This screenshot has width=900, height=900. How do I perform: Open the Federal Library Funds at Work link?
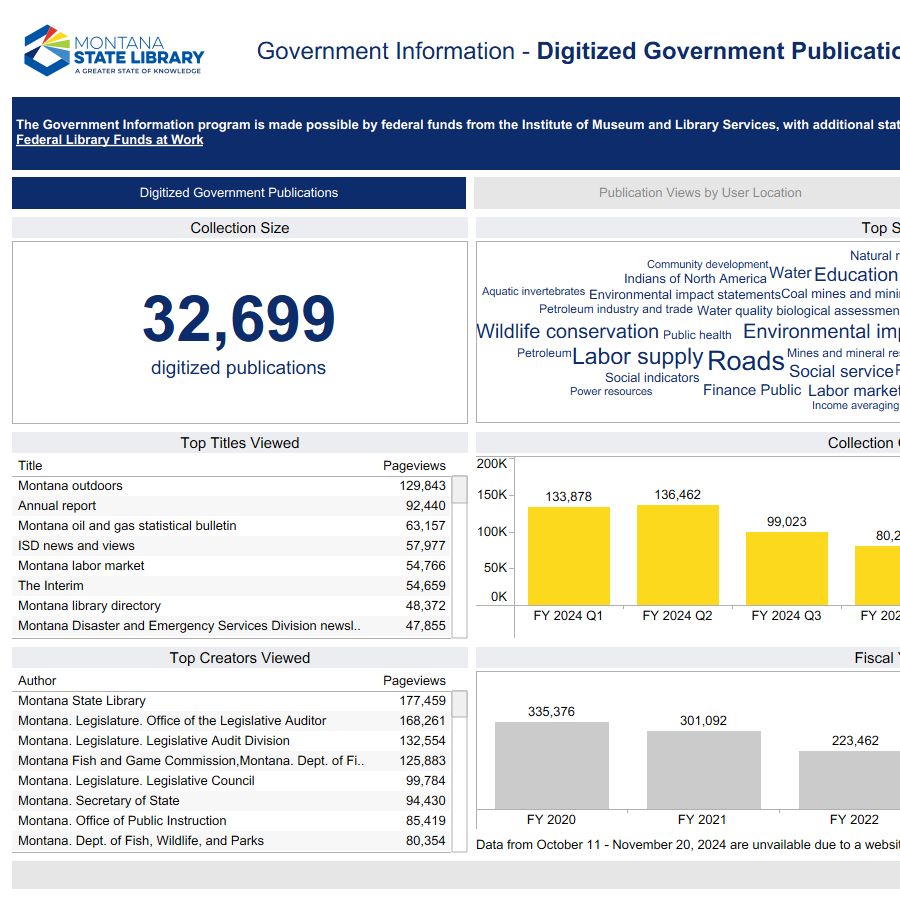point(109,139)
